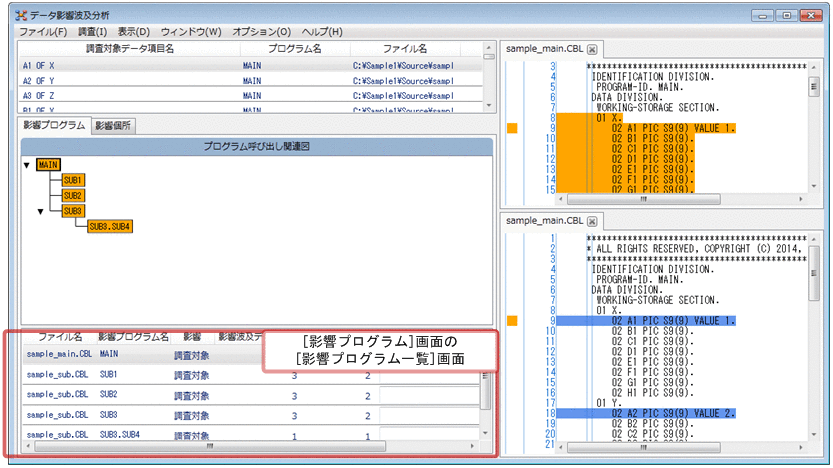Select the SUB3 program node
This screenshot has width=833, height=468.
point(73,211)
